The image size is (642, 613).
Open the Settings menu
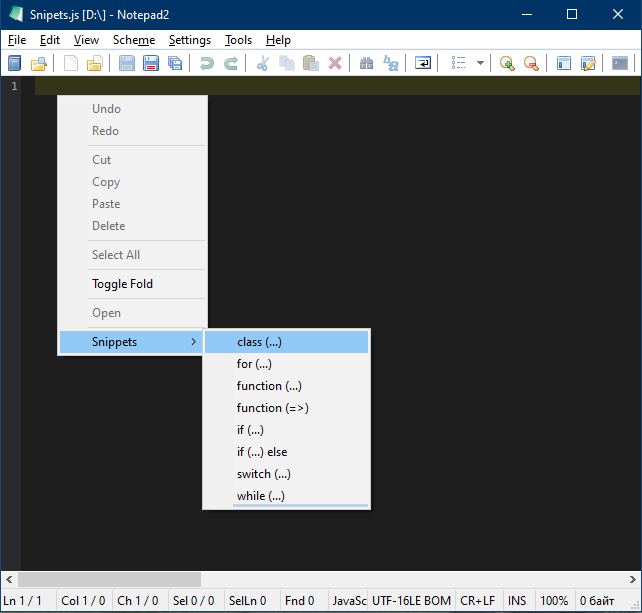point(190,40)
